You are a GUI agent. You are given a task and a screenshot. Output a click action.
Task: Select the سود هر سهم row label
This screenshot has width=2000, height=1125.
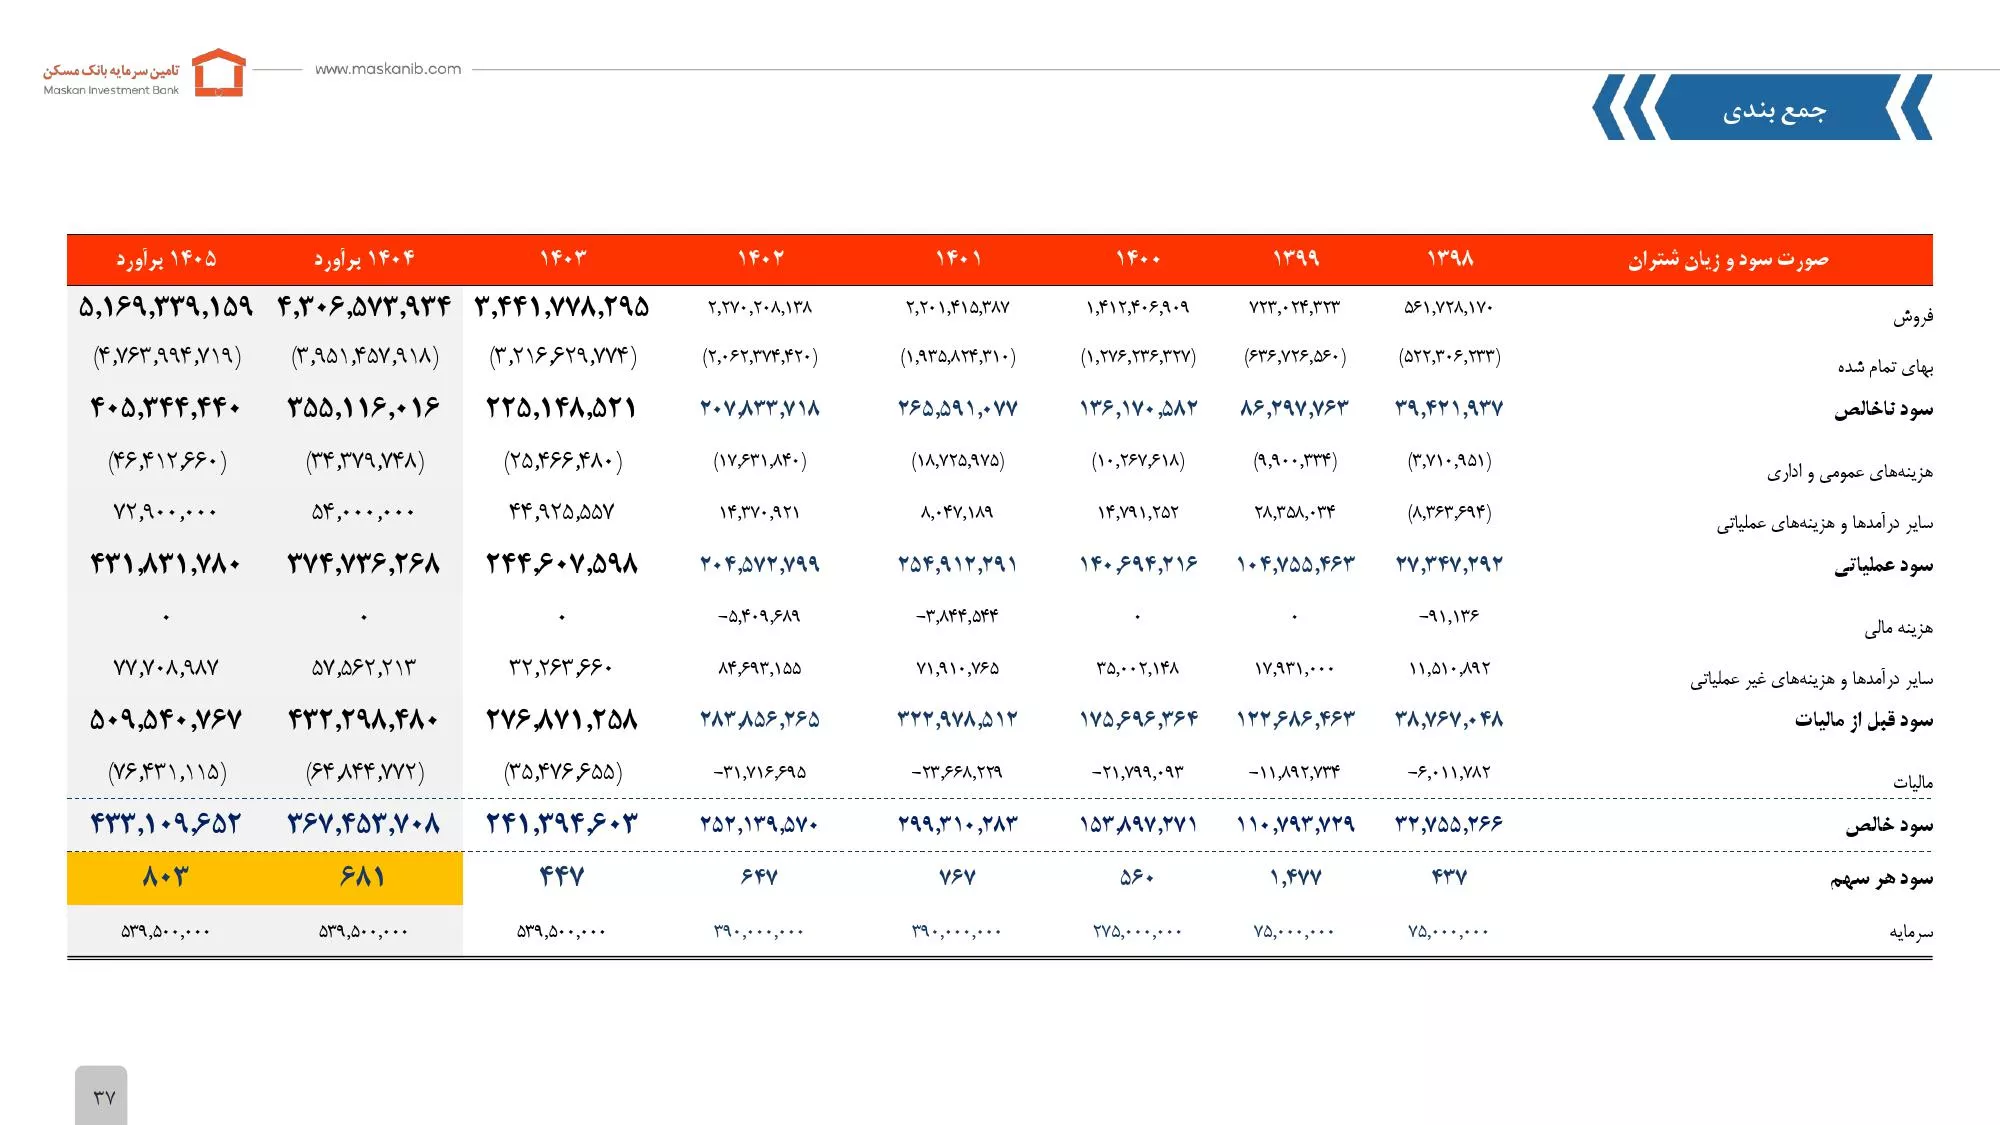tap(1882, 879)
